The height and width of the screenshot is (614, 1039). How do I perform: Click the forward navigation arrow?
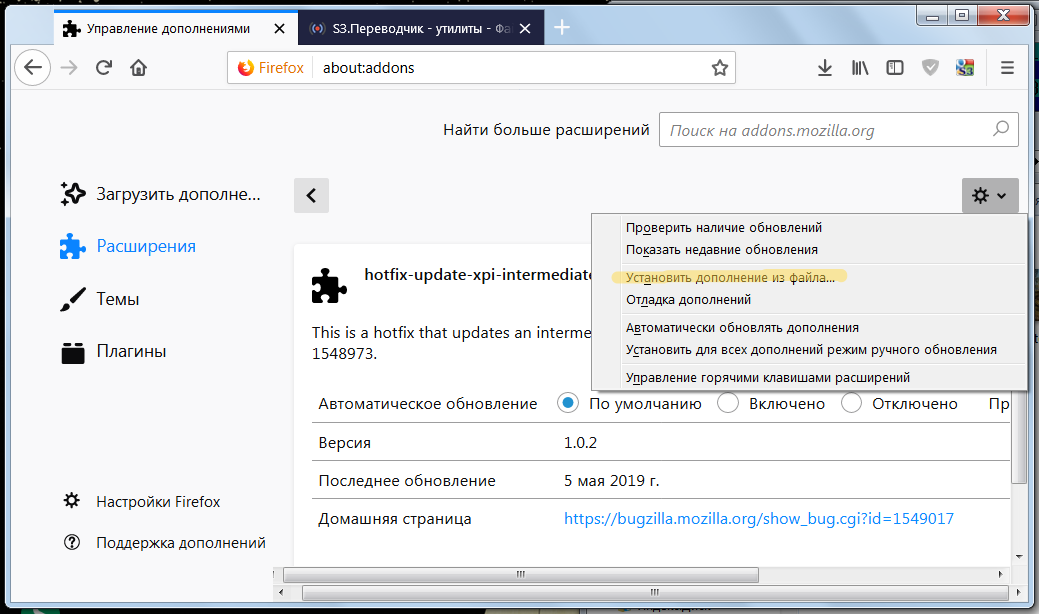coord(69,68)
